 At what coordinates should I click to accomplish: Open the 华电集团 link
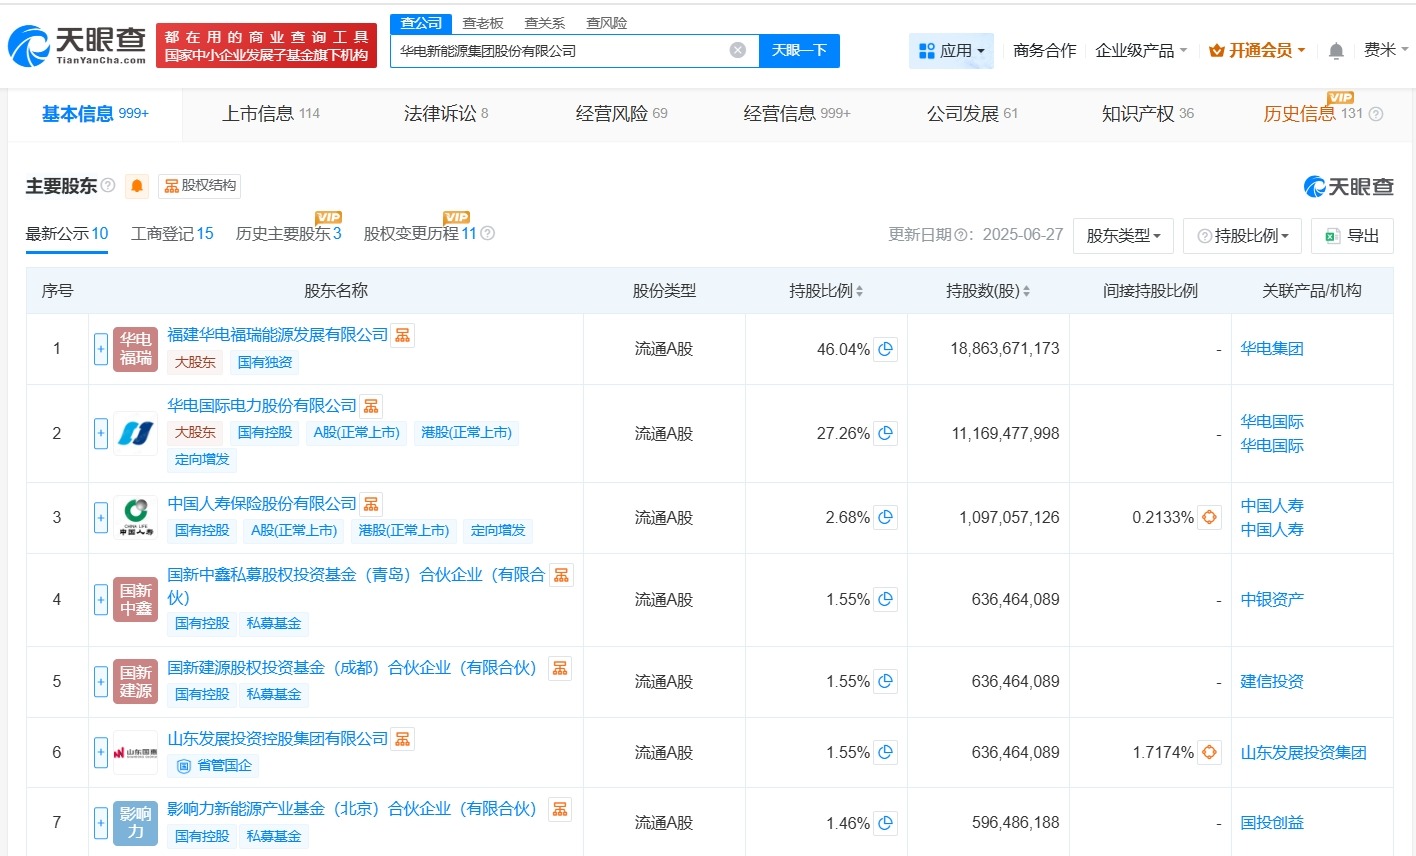[1271, 349]
